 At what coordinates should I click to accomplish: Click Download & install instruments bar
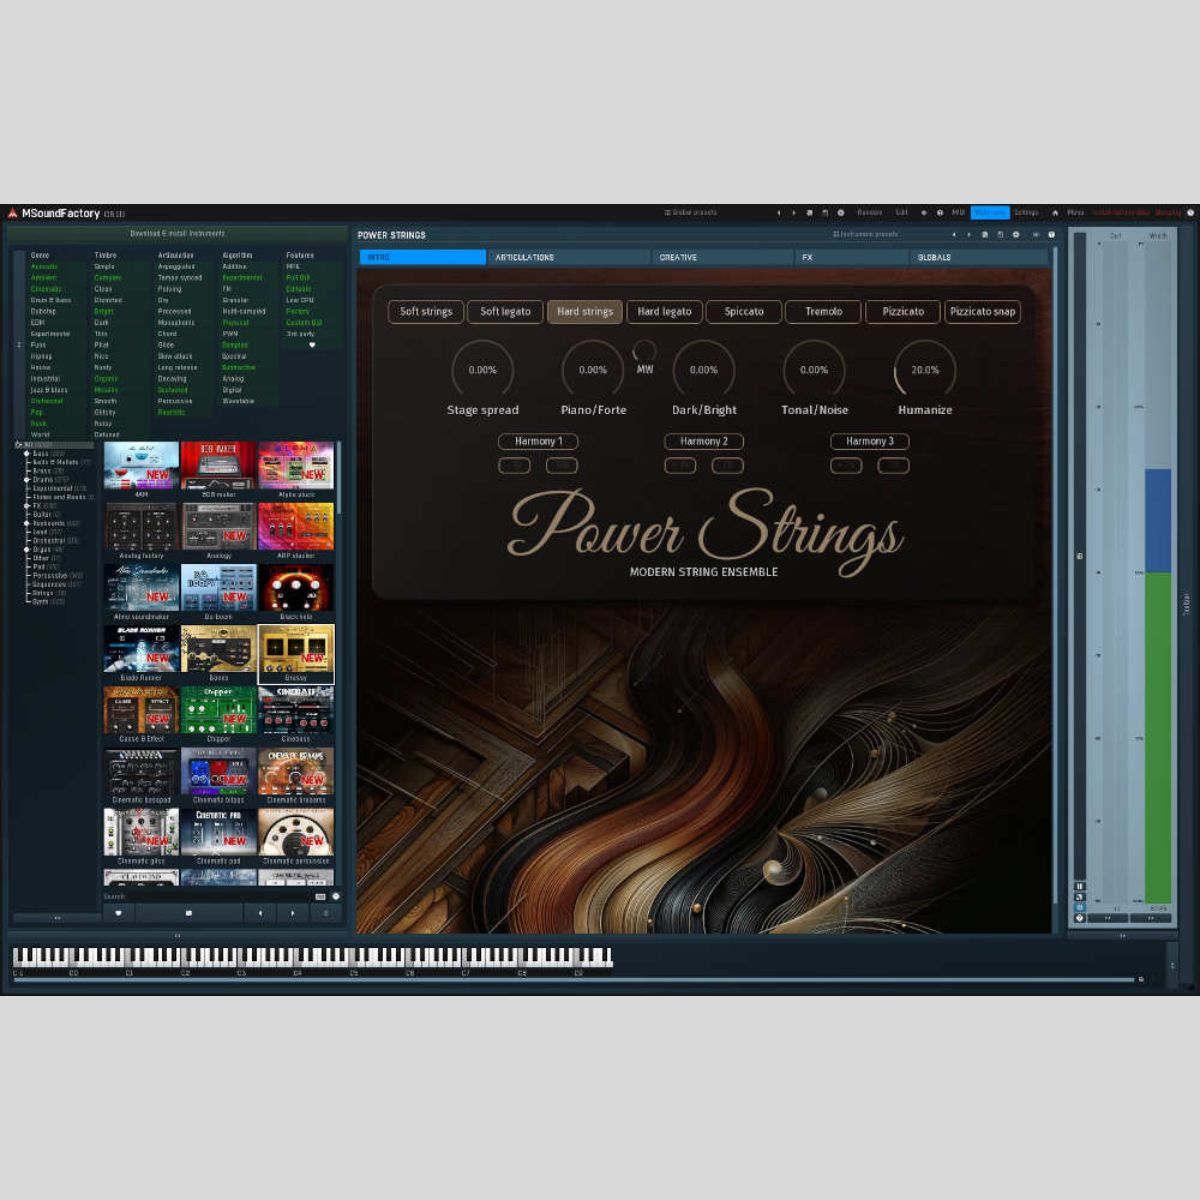pyautogui.click(x=177, y=234)
